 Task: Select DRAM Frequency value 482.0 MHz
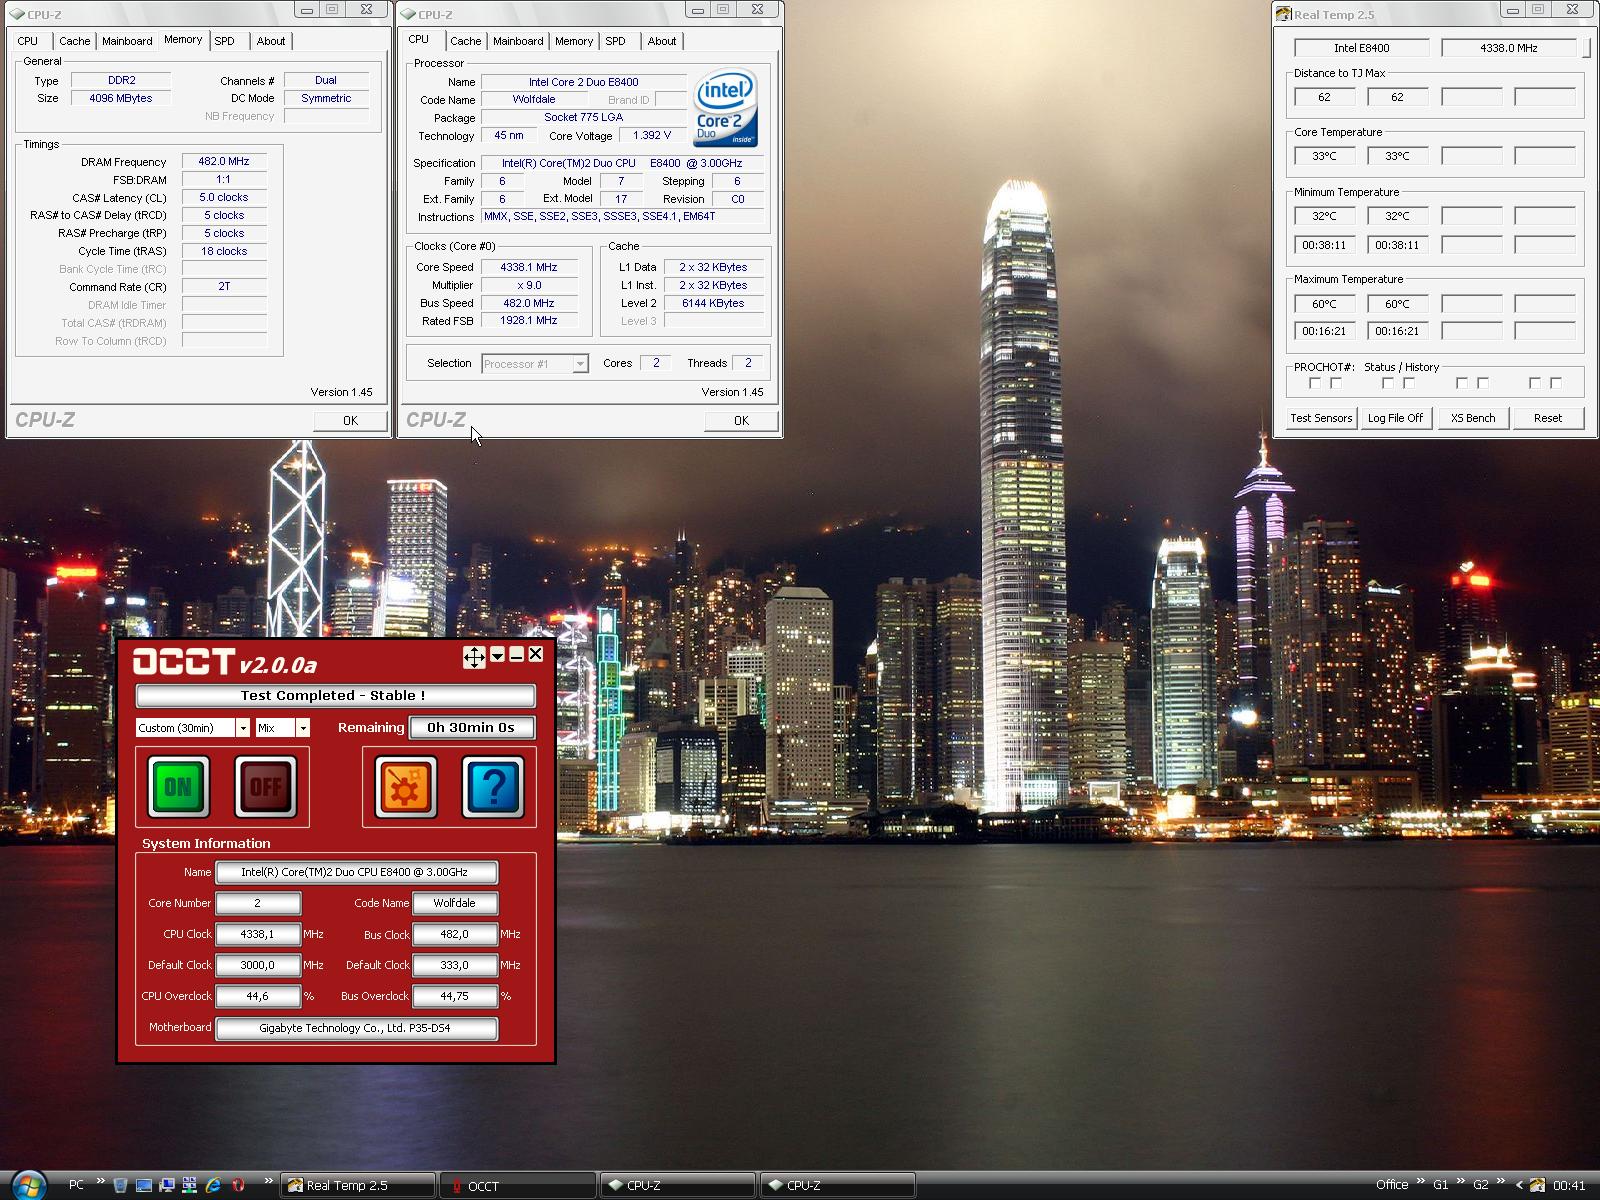tap(224, 161)
